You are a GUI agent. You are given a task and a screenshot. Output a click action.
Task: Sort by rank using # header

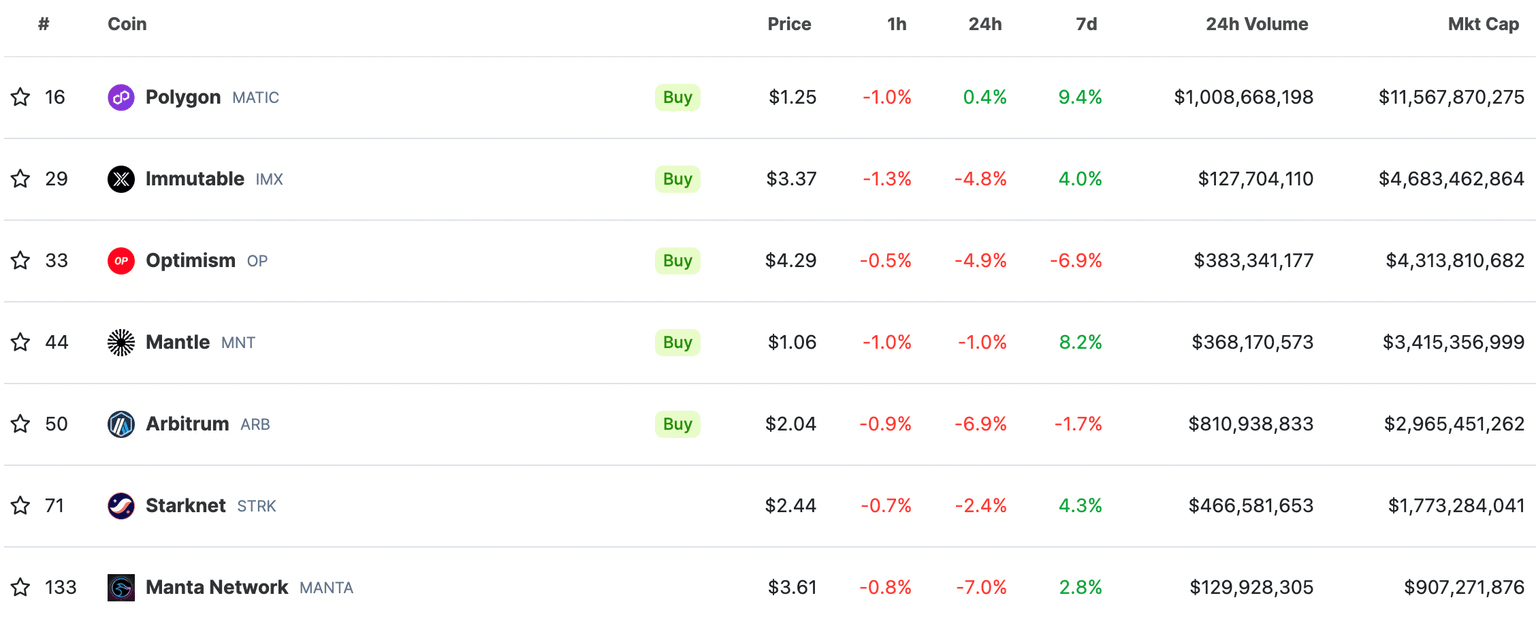44,24
